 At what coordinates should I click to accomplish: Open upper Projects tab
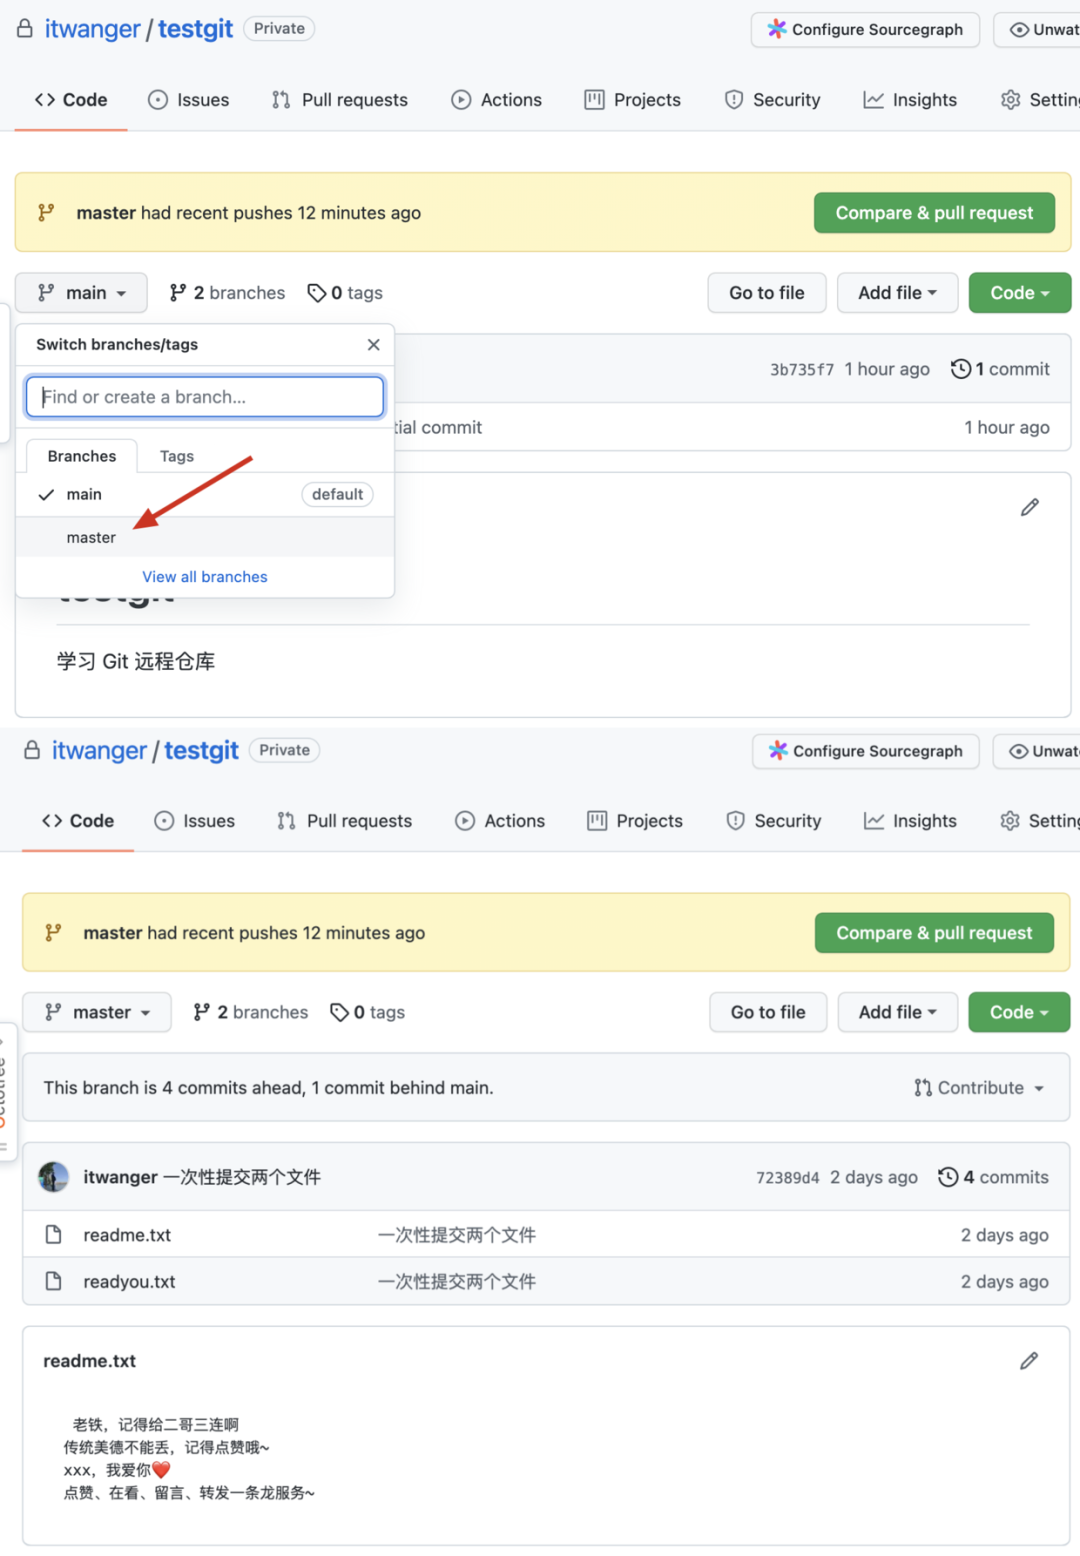pyautogui.click(x=632, y=100)
